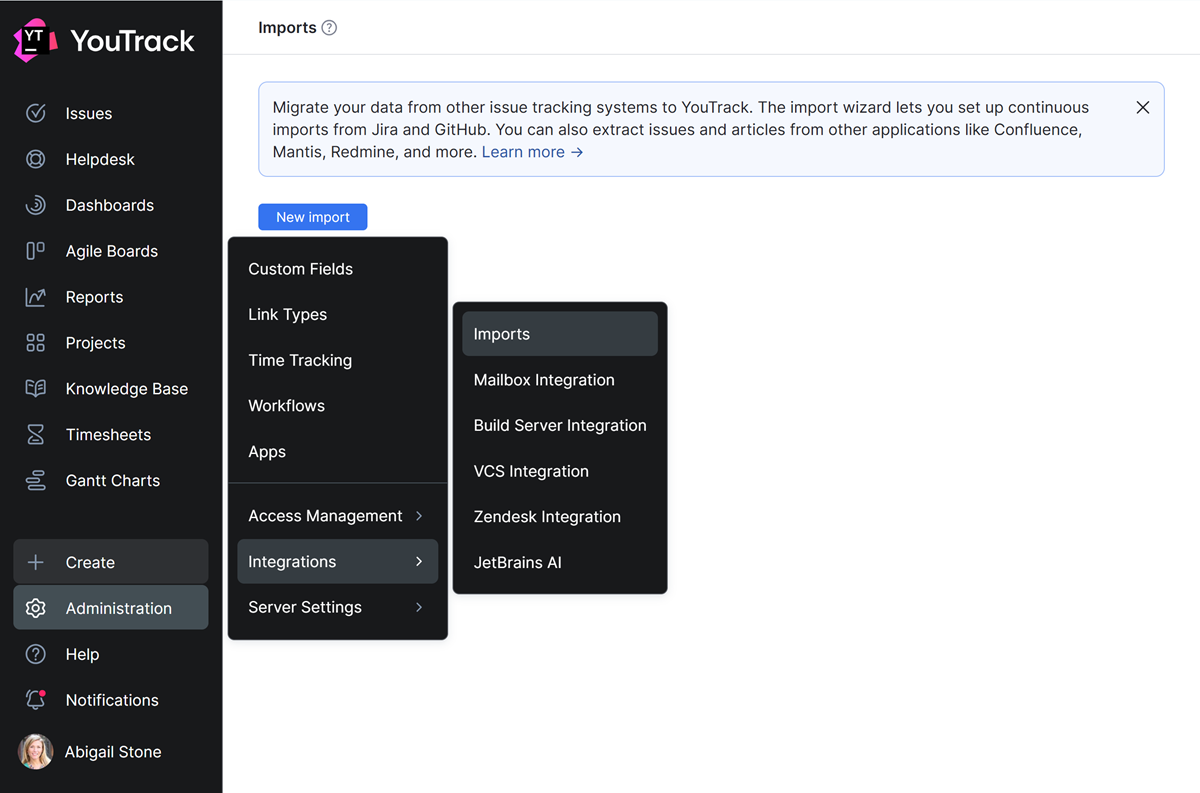The height and width of the screenshot is (793, 1200).
Task: Click the Timesheets hourglass icon
Action: pyautogui.click(x=36, y=435)
